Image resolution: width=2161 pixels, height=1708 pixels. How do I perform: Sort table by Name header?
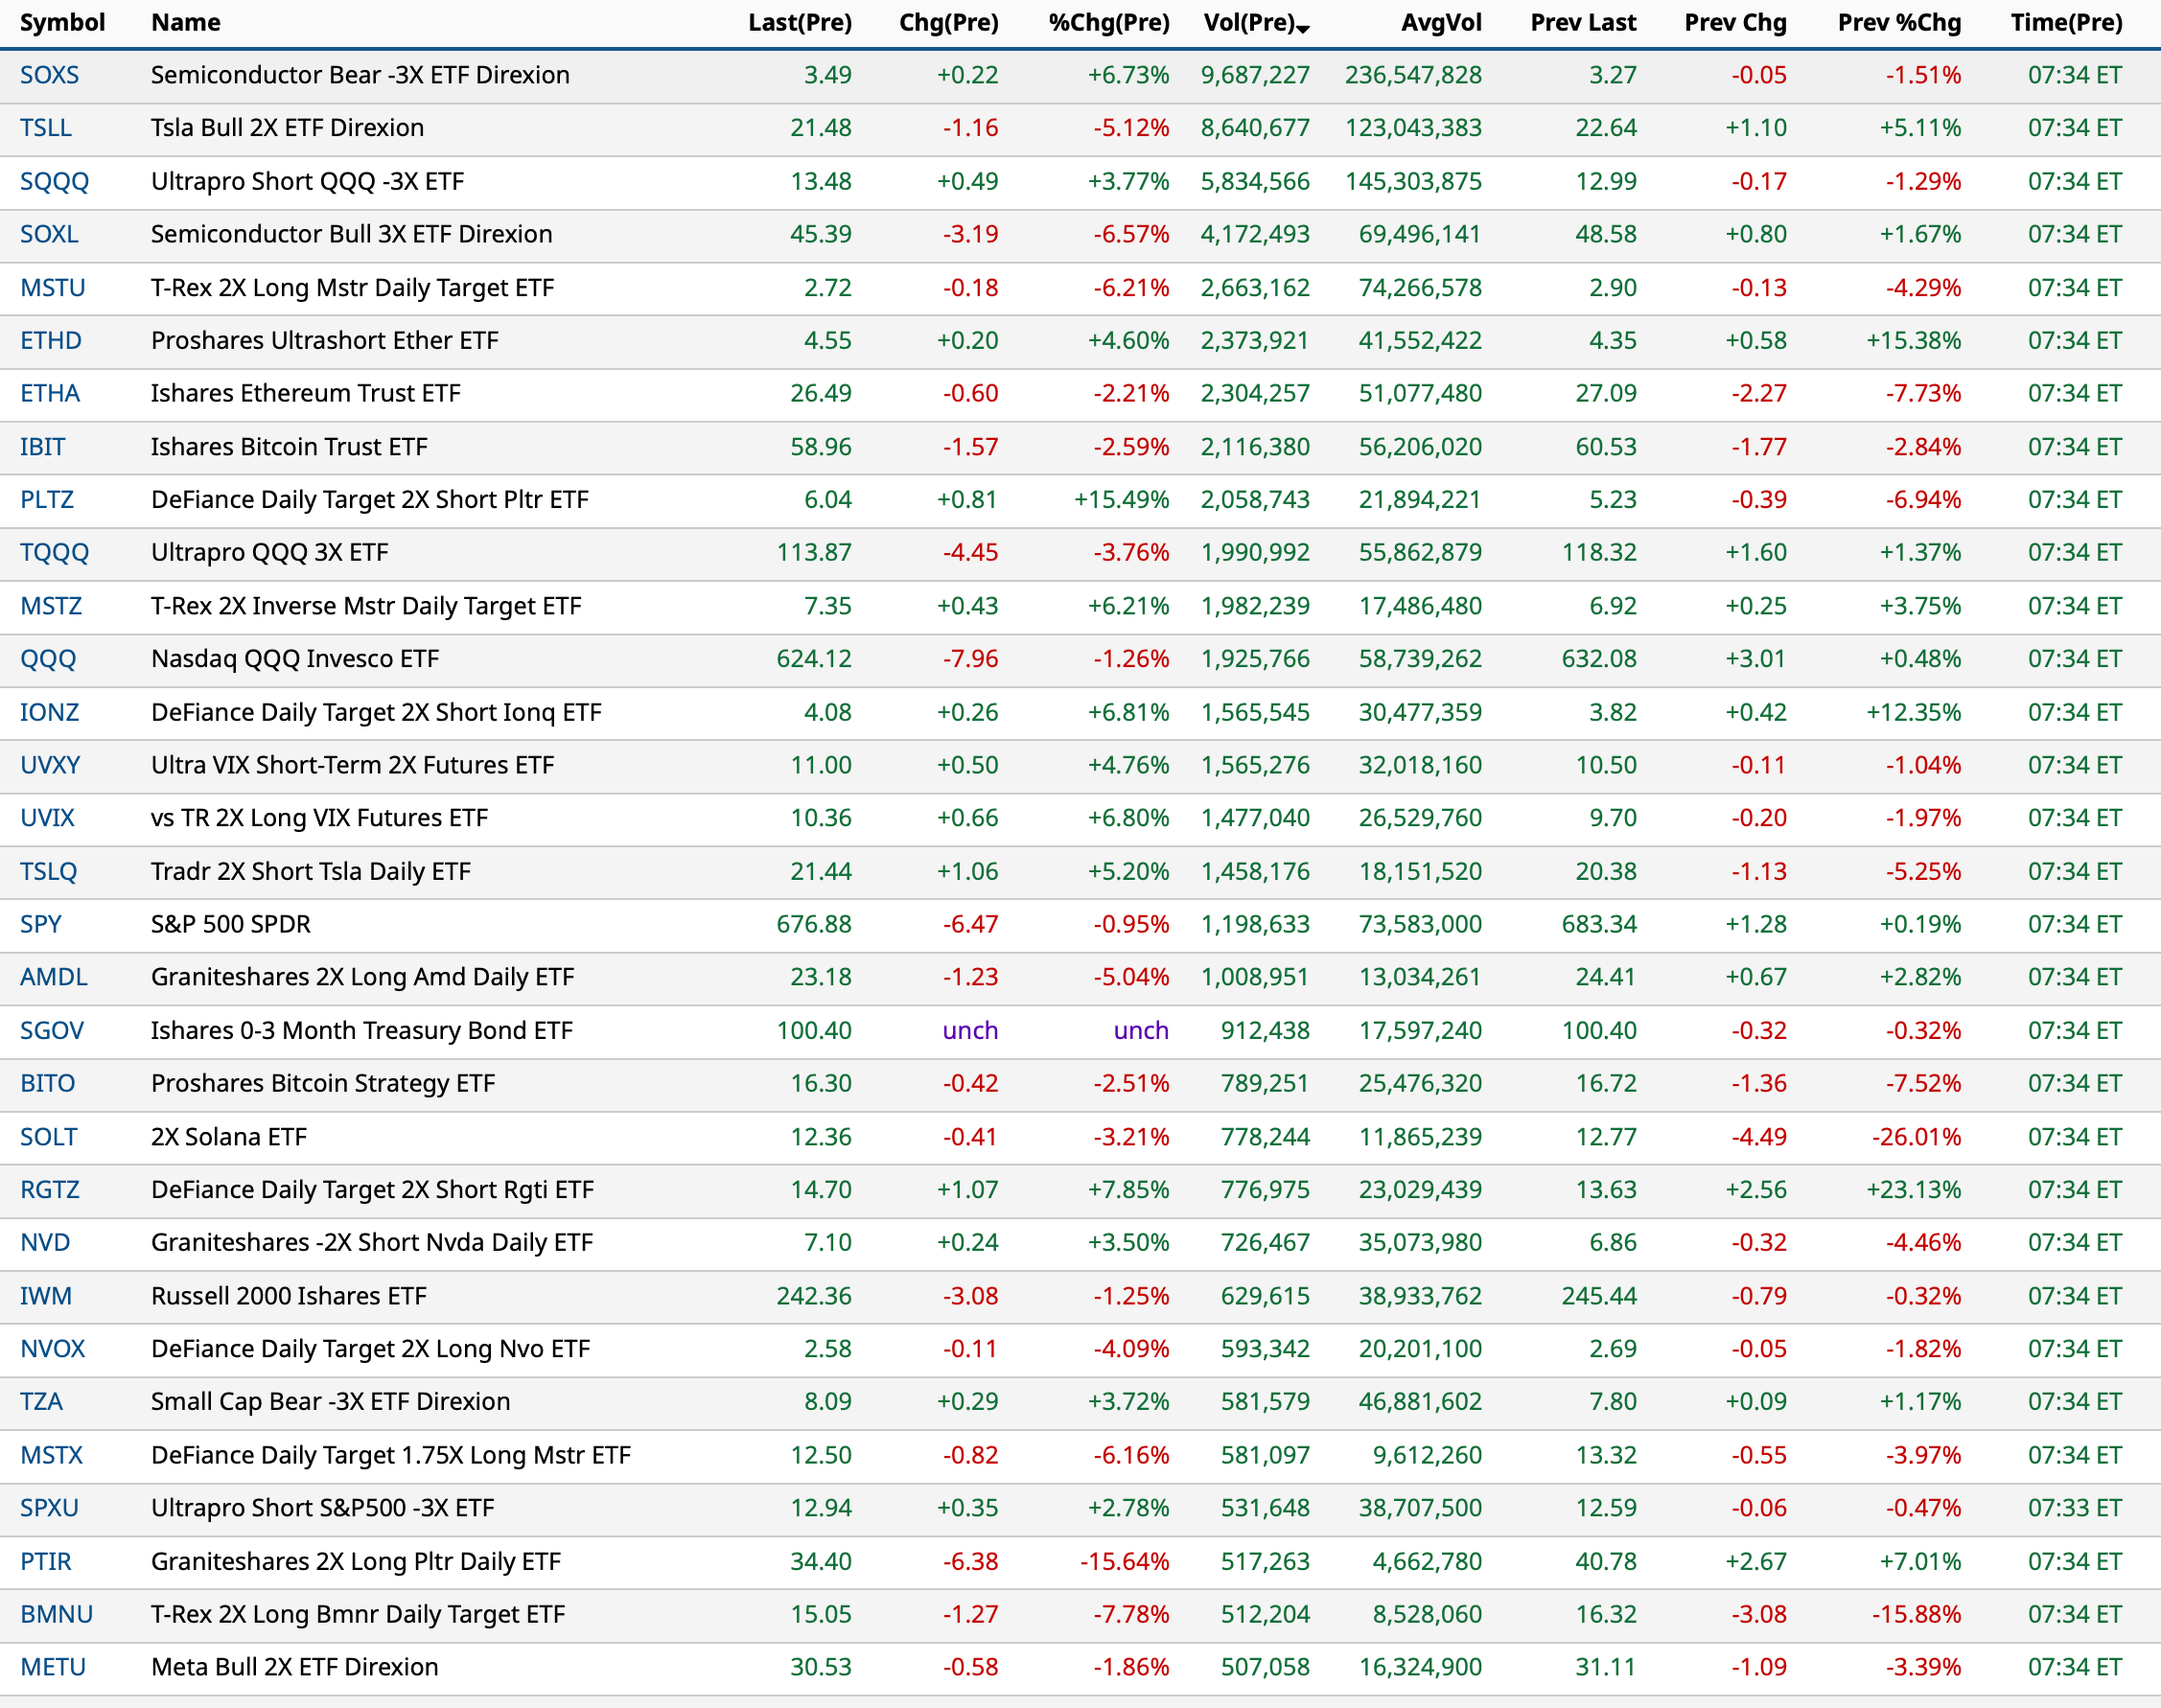coord(186,22)
